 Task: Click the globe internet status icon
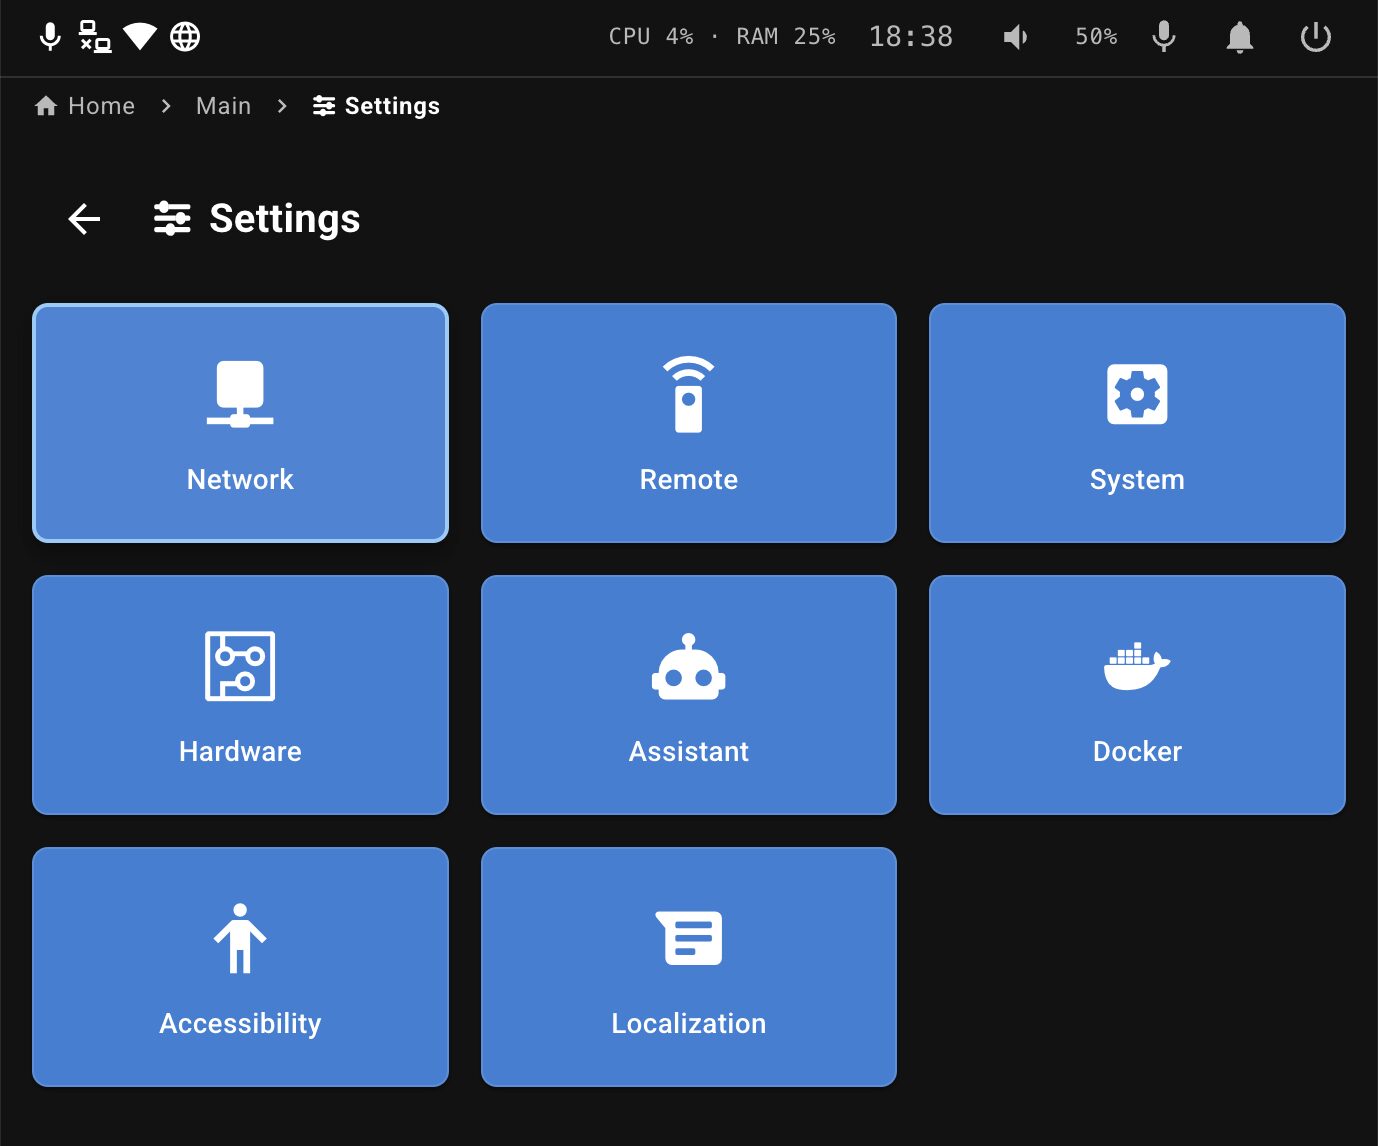pos(185,37)
